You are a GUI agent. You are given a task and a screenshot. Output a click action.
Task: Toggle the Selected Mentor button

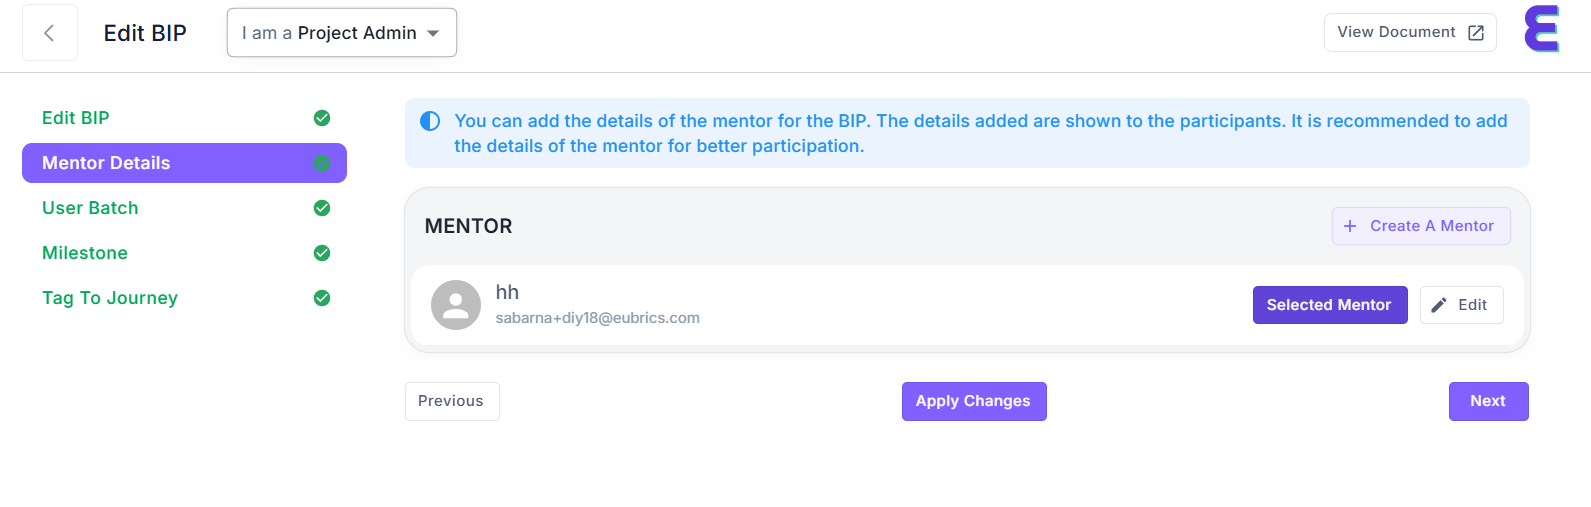pos(1329,305)
